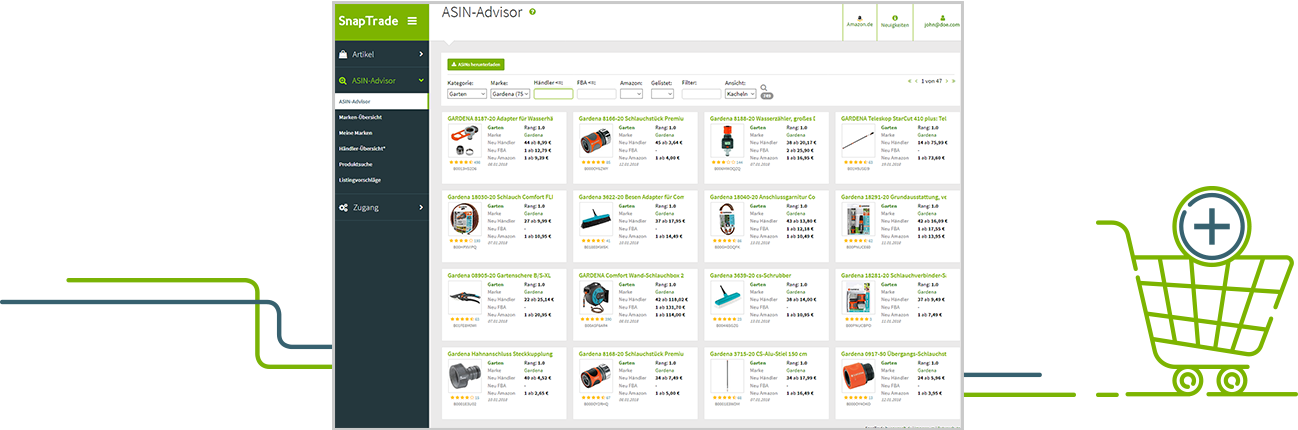Open Gardena 18040-20 Anschlussgarnitur link
The height and width of the screenshot is (430, 1298).
pyautogui.click(x=762, y=196)
